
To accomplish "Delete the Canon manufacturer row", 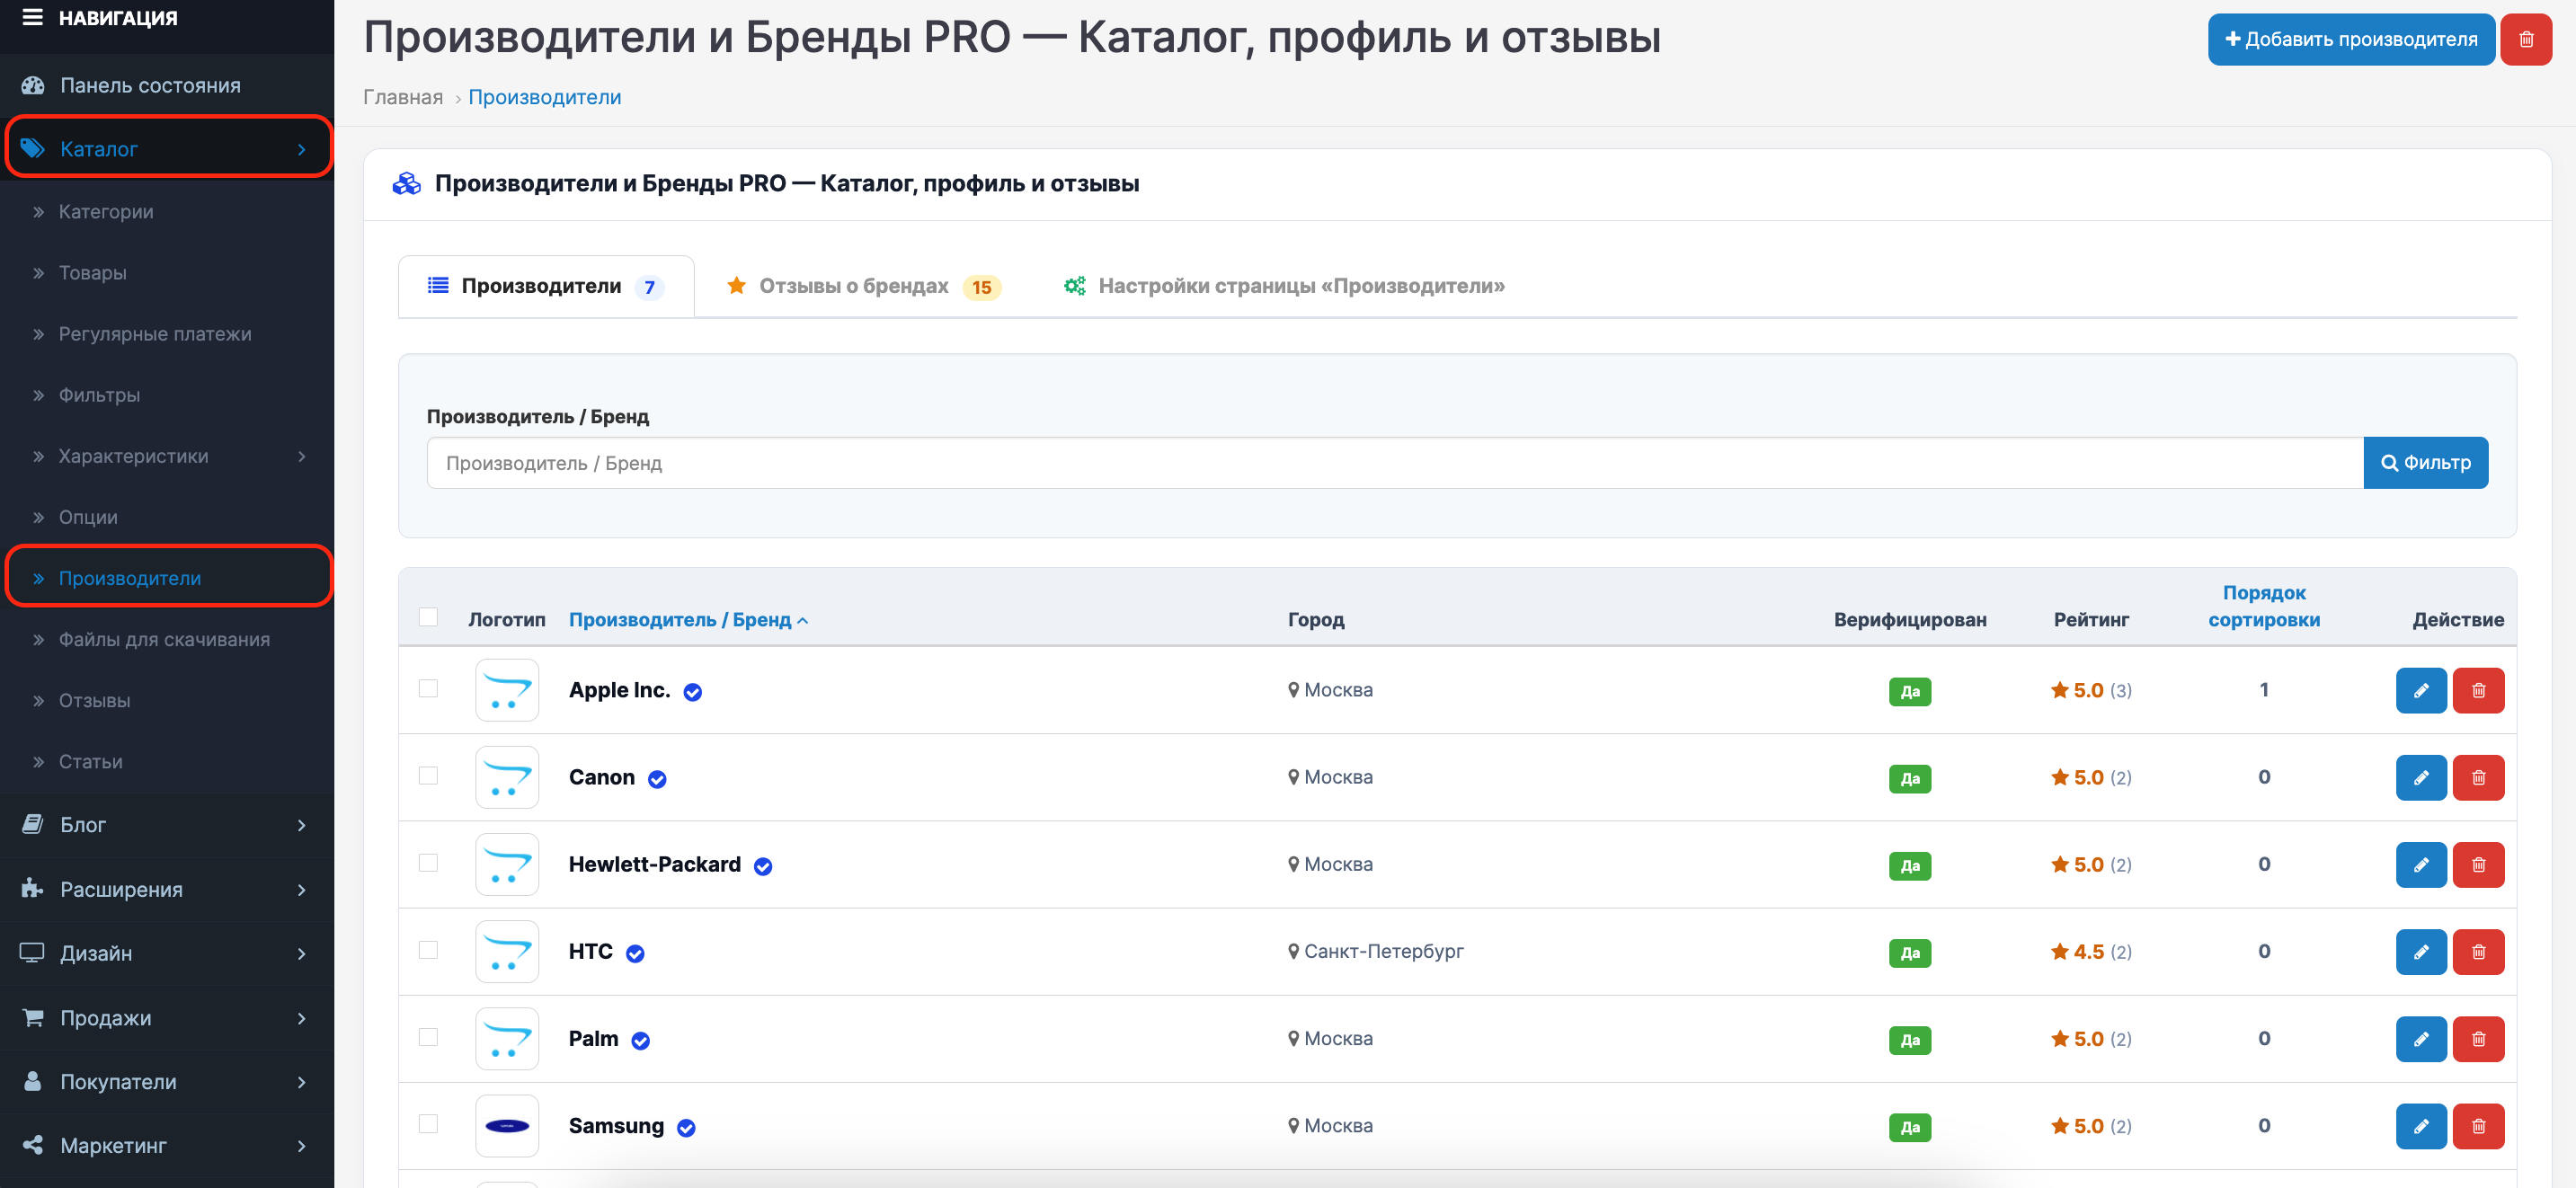I will pyautogui.click(x=2478, y=777).
